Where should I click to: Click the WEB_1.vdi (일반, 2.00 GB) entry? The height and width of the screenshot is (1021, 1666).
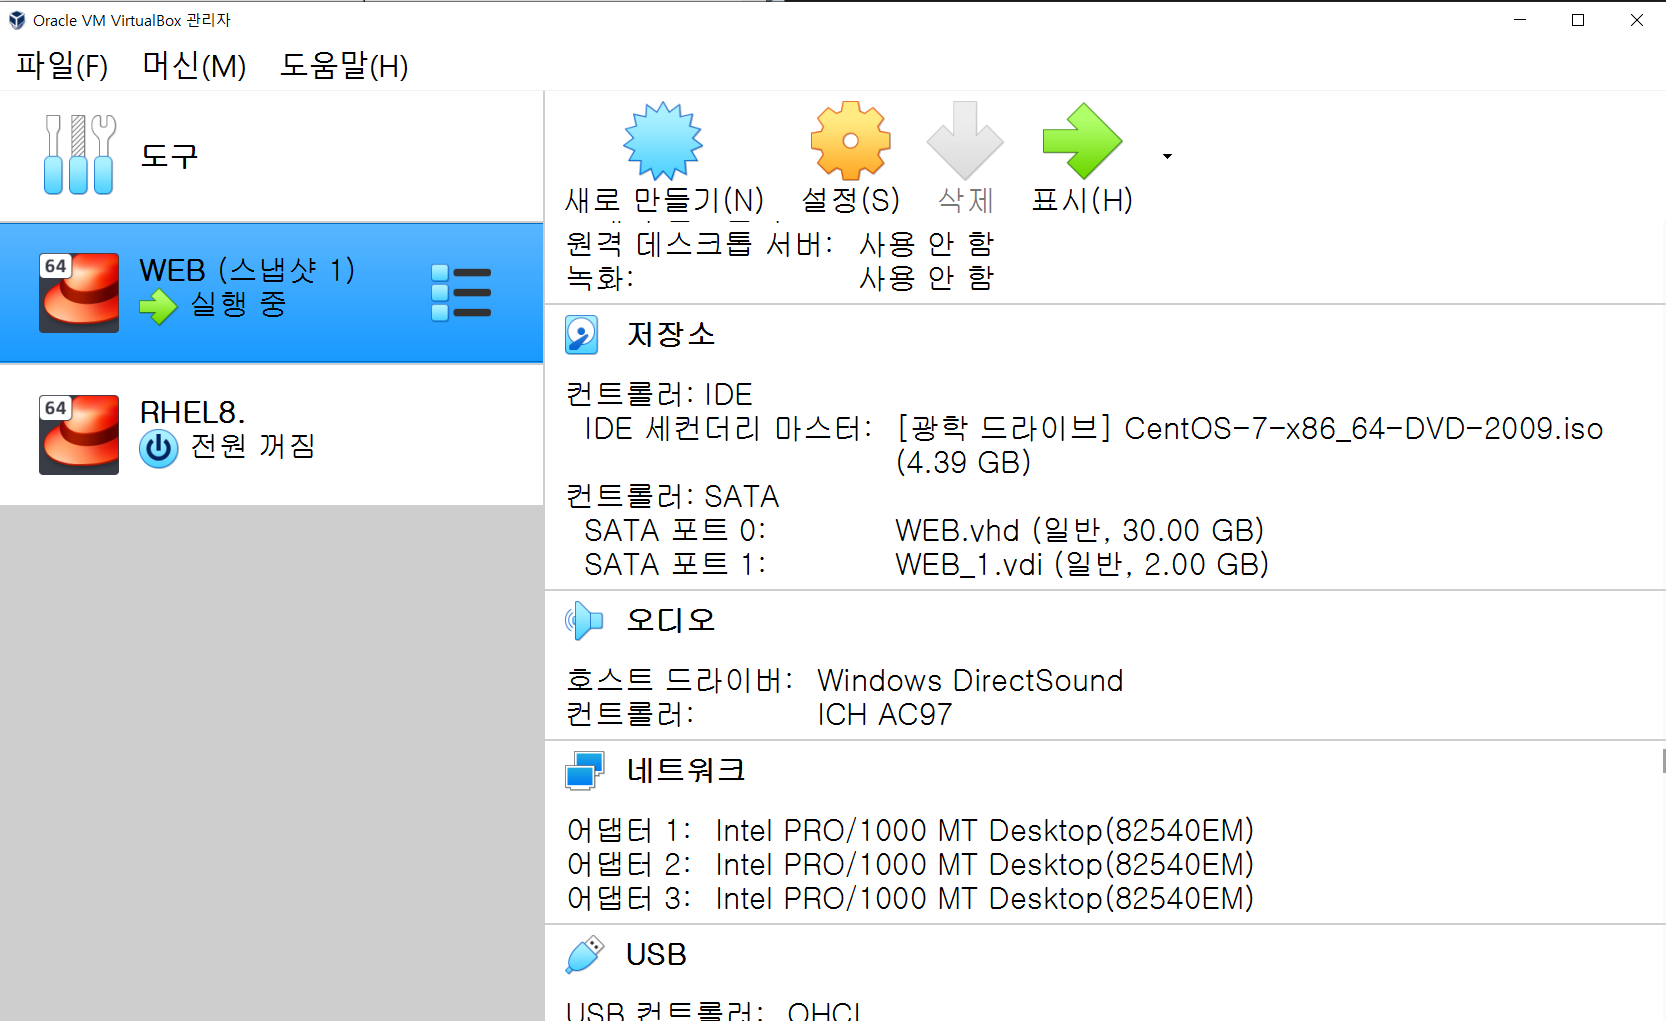coord(1082,564)
